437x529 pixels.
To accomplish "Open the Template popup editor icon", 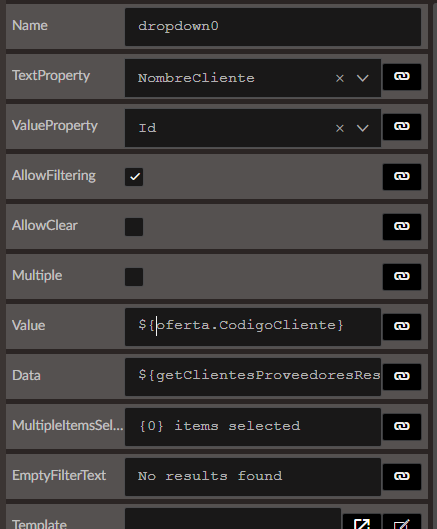I will pyautogui.click(x=362, y=523).
